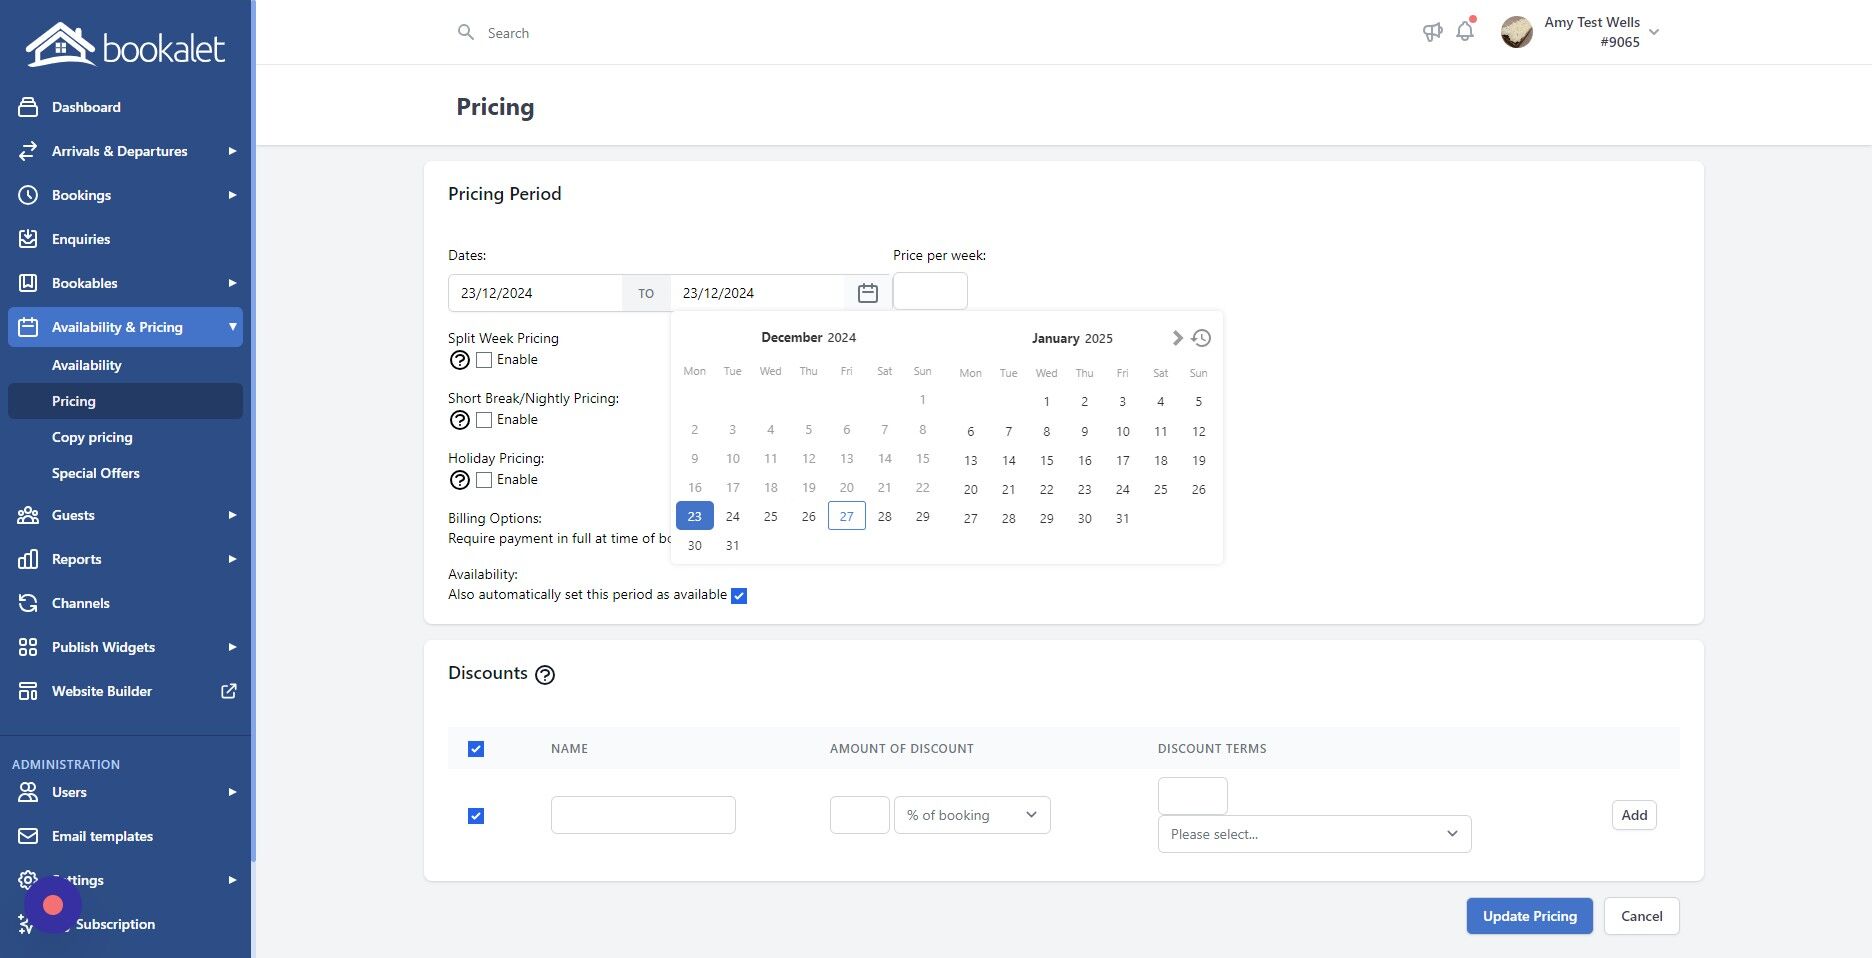
Task: Click the Price per week input field
Action: [930, 291]
